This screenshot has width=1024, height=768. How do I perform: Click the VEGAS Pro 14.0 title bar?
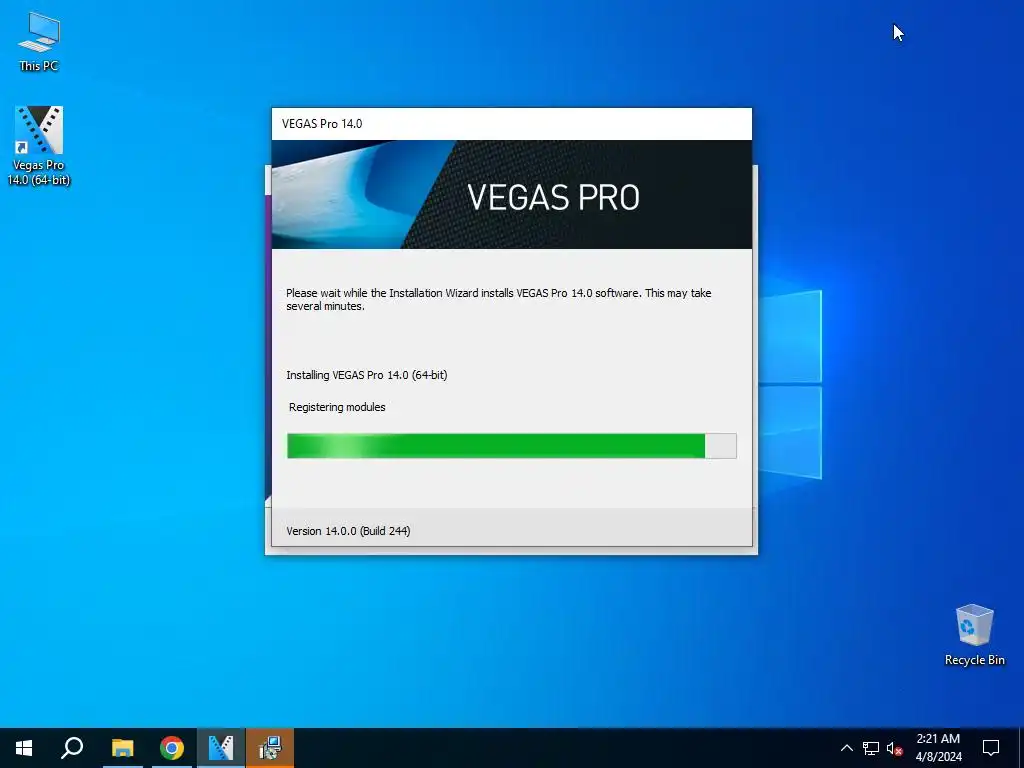click(x=512, y=124)
